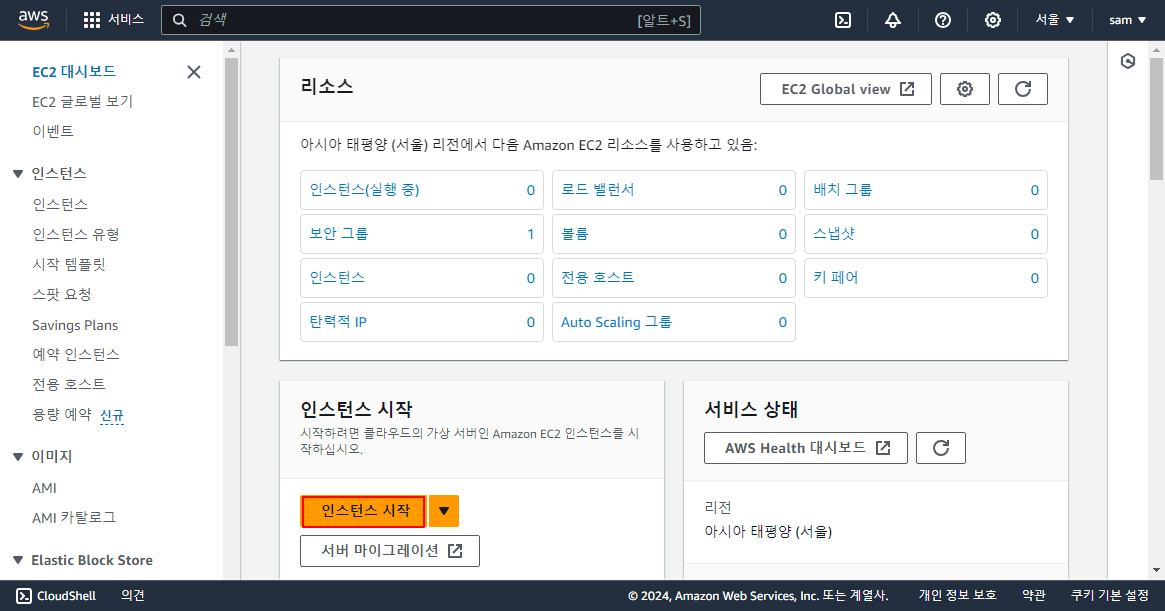Open Savings Plans in sidebar
The width and height of the screenshot is (1165, 611).
[x=75, y=325]
